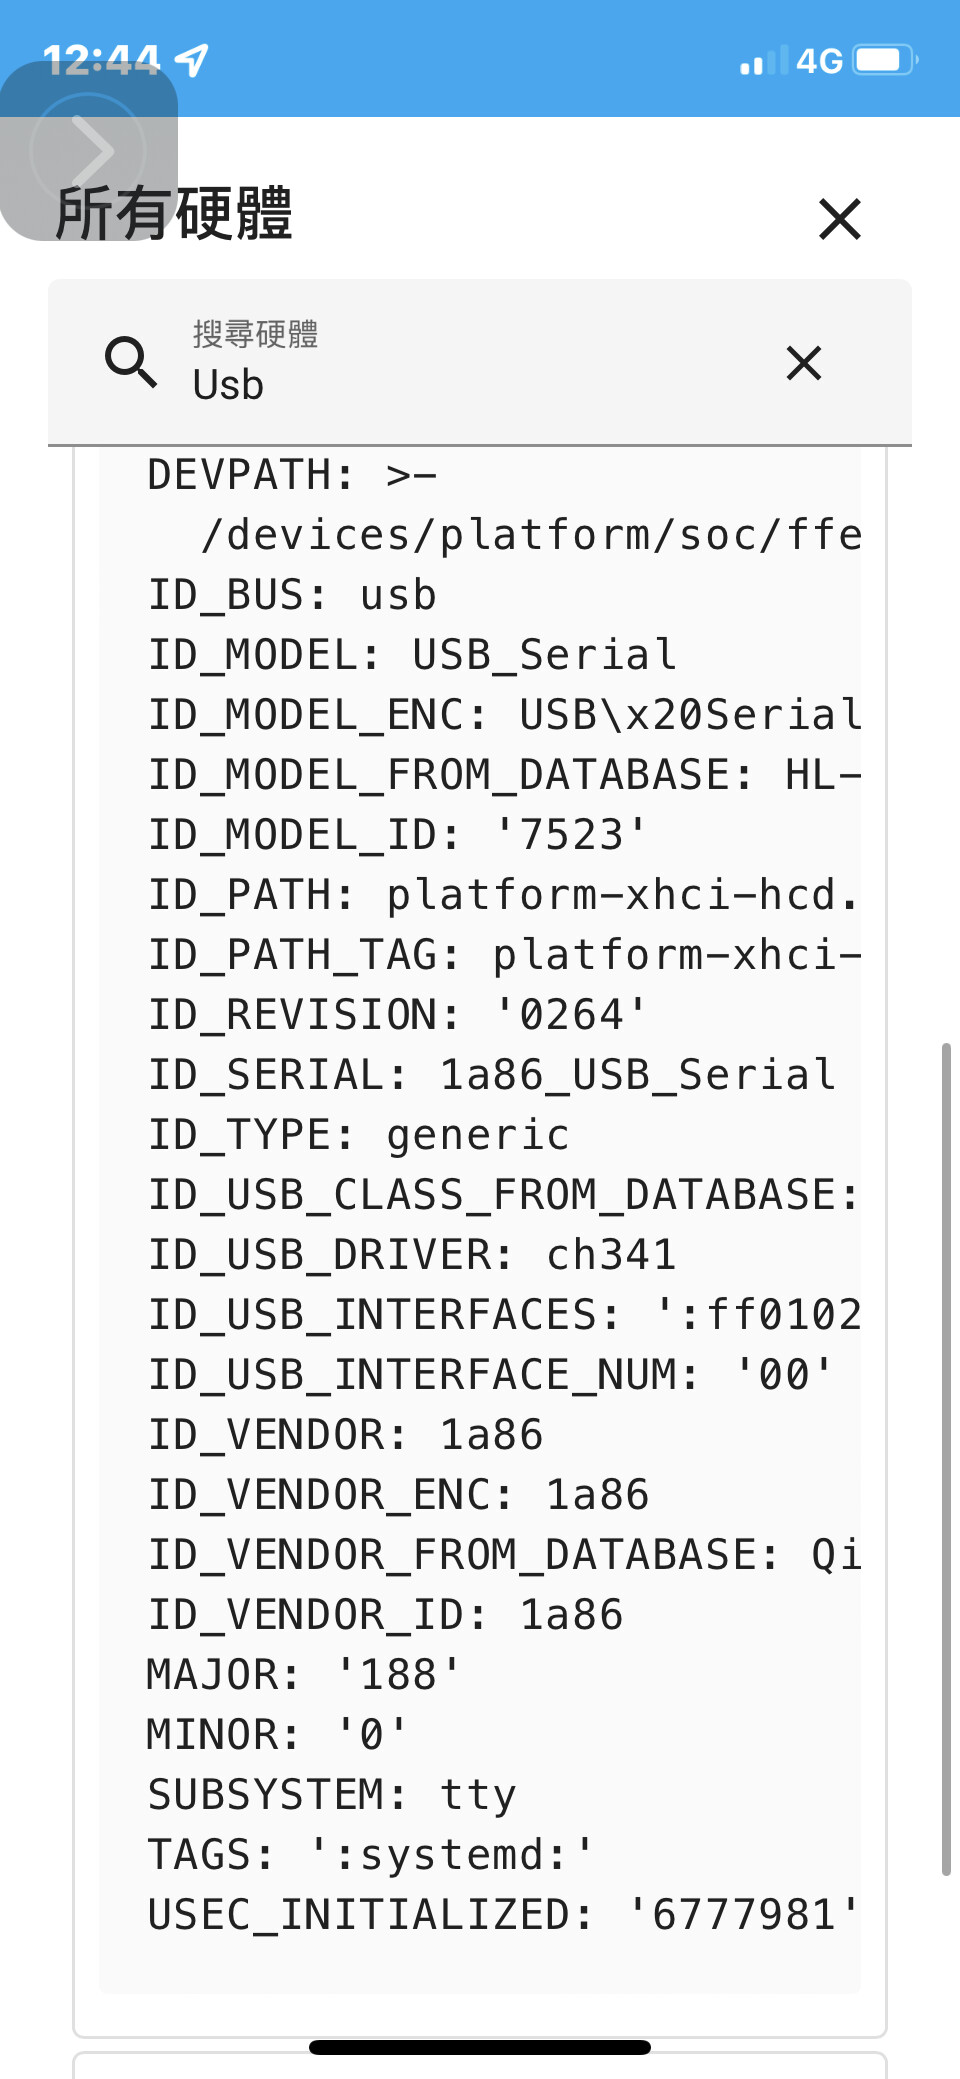The image size is (960, 2079).
Task: Click the vertical scrollbar thumb
Action: tap(945, 1459)
